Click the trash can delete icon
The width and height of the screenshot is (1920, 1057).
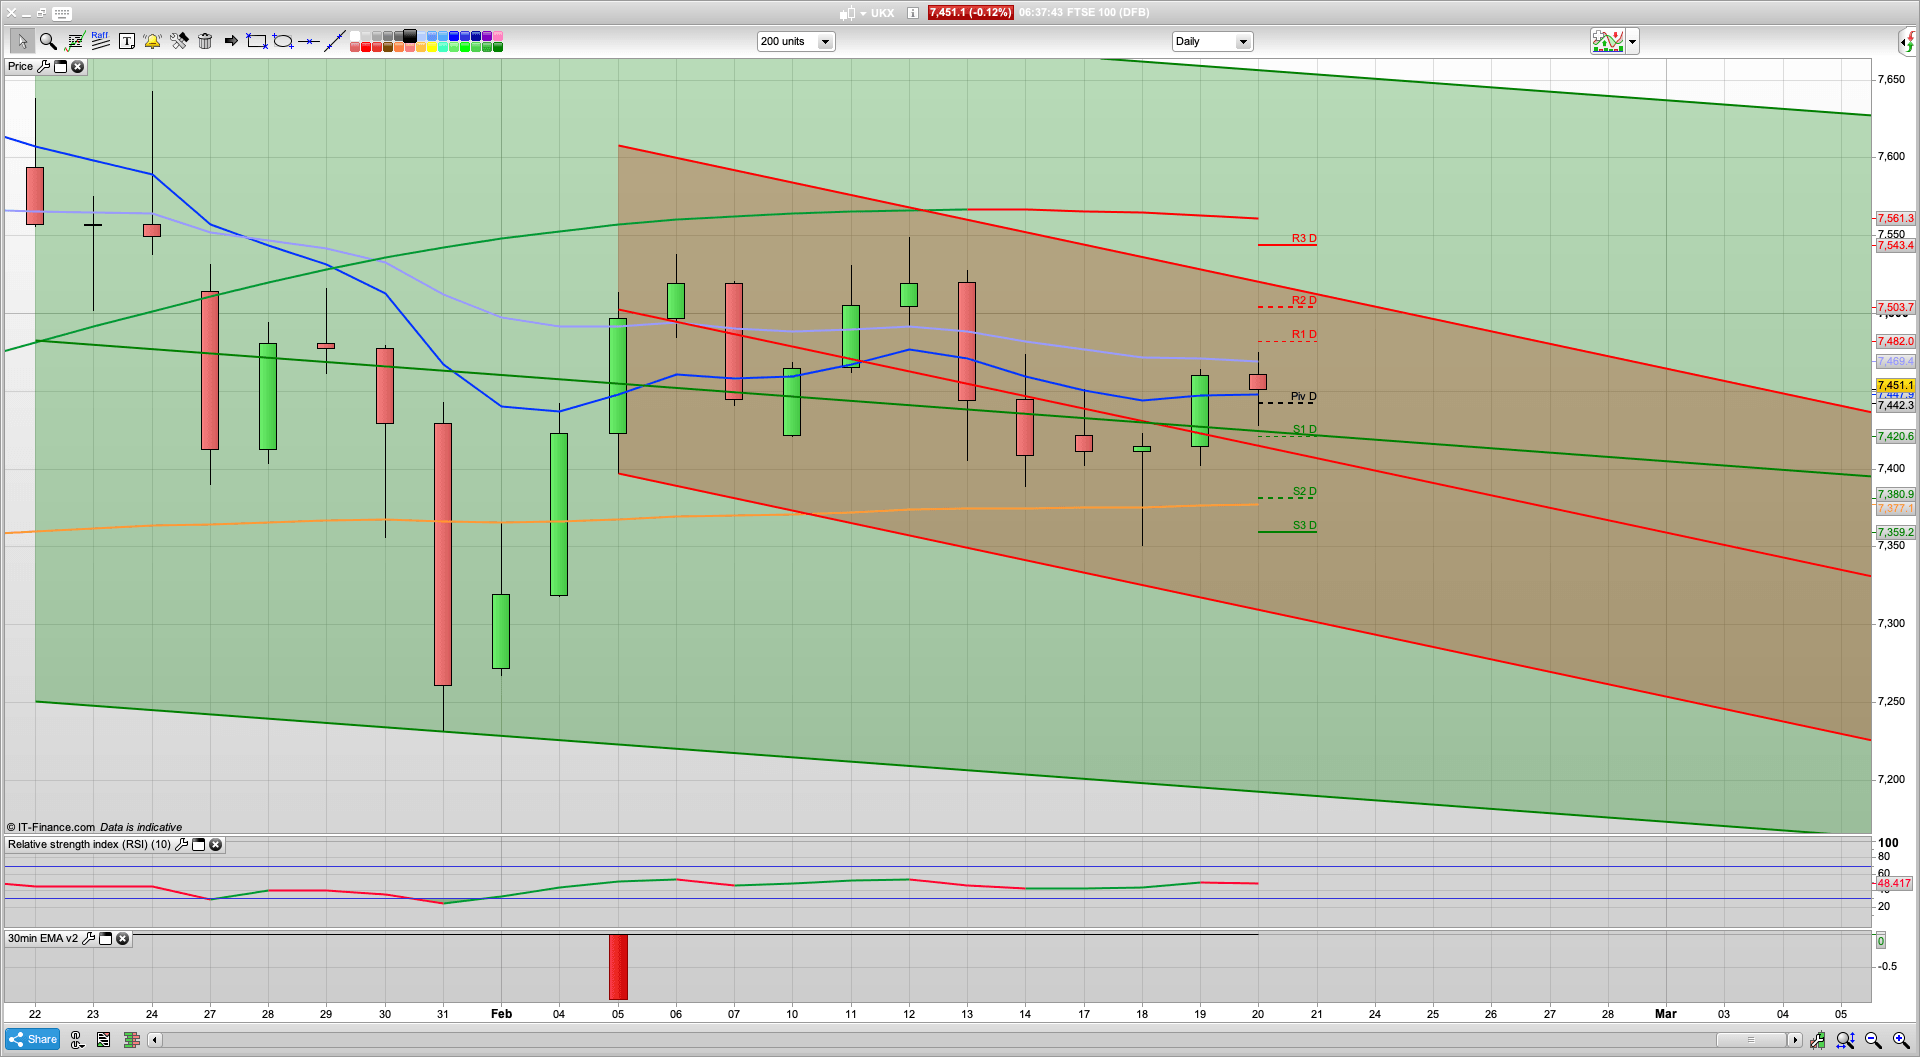(x=205, y=41)
